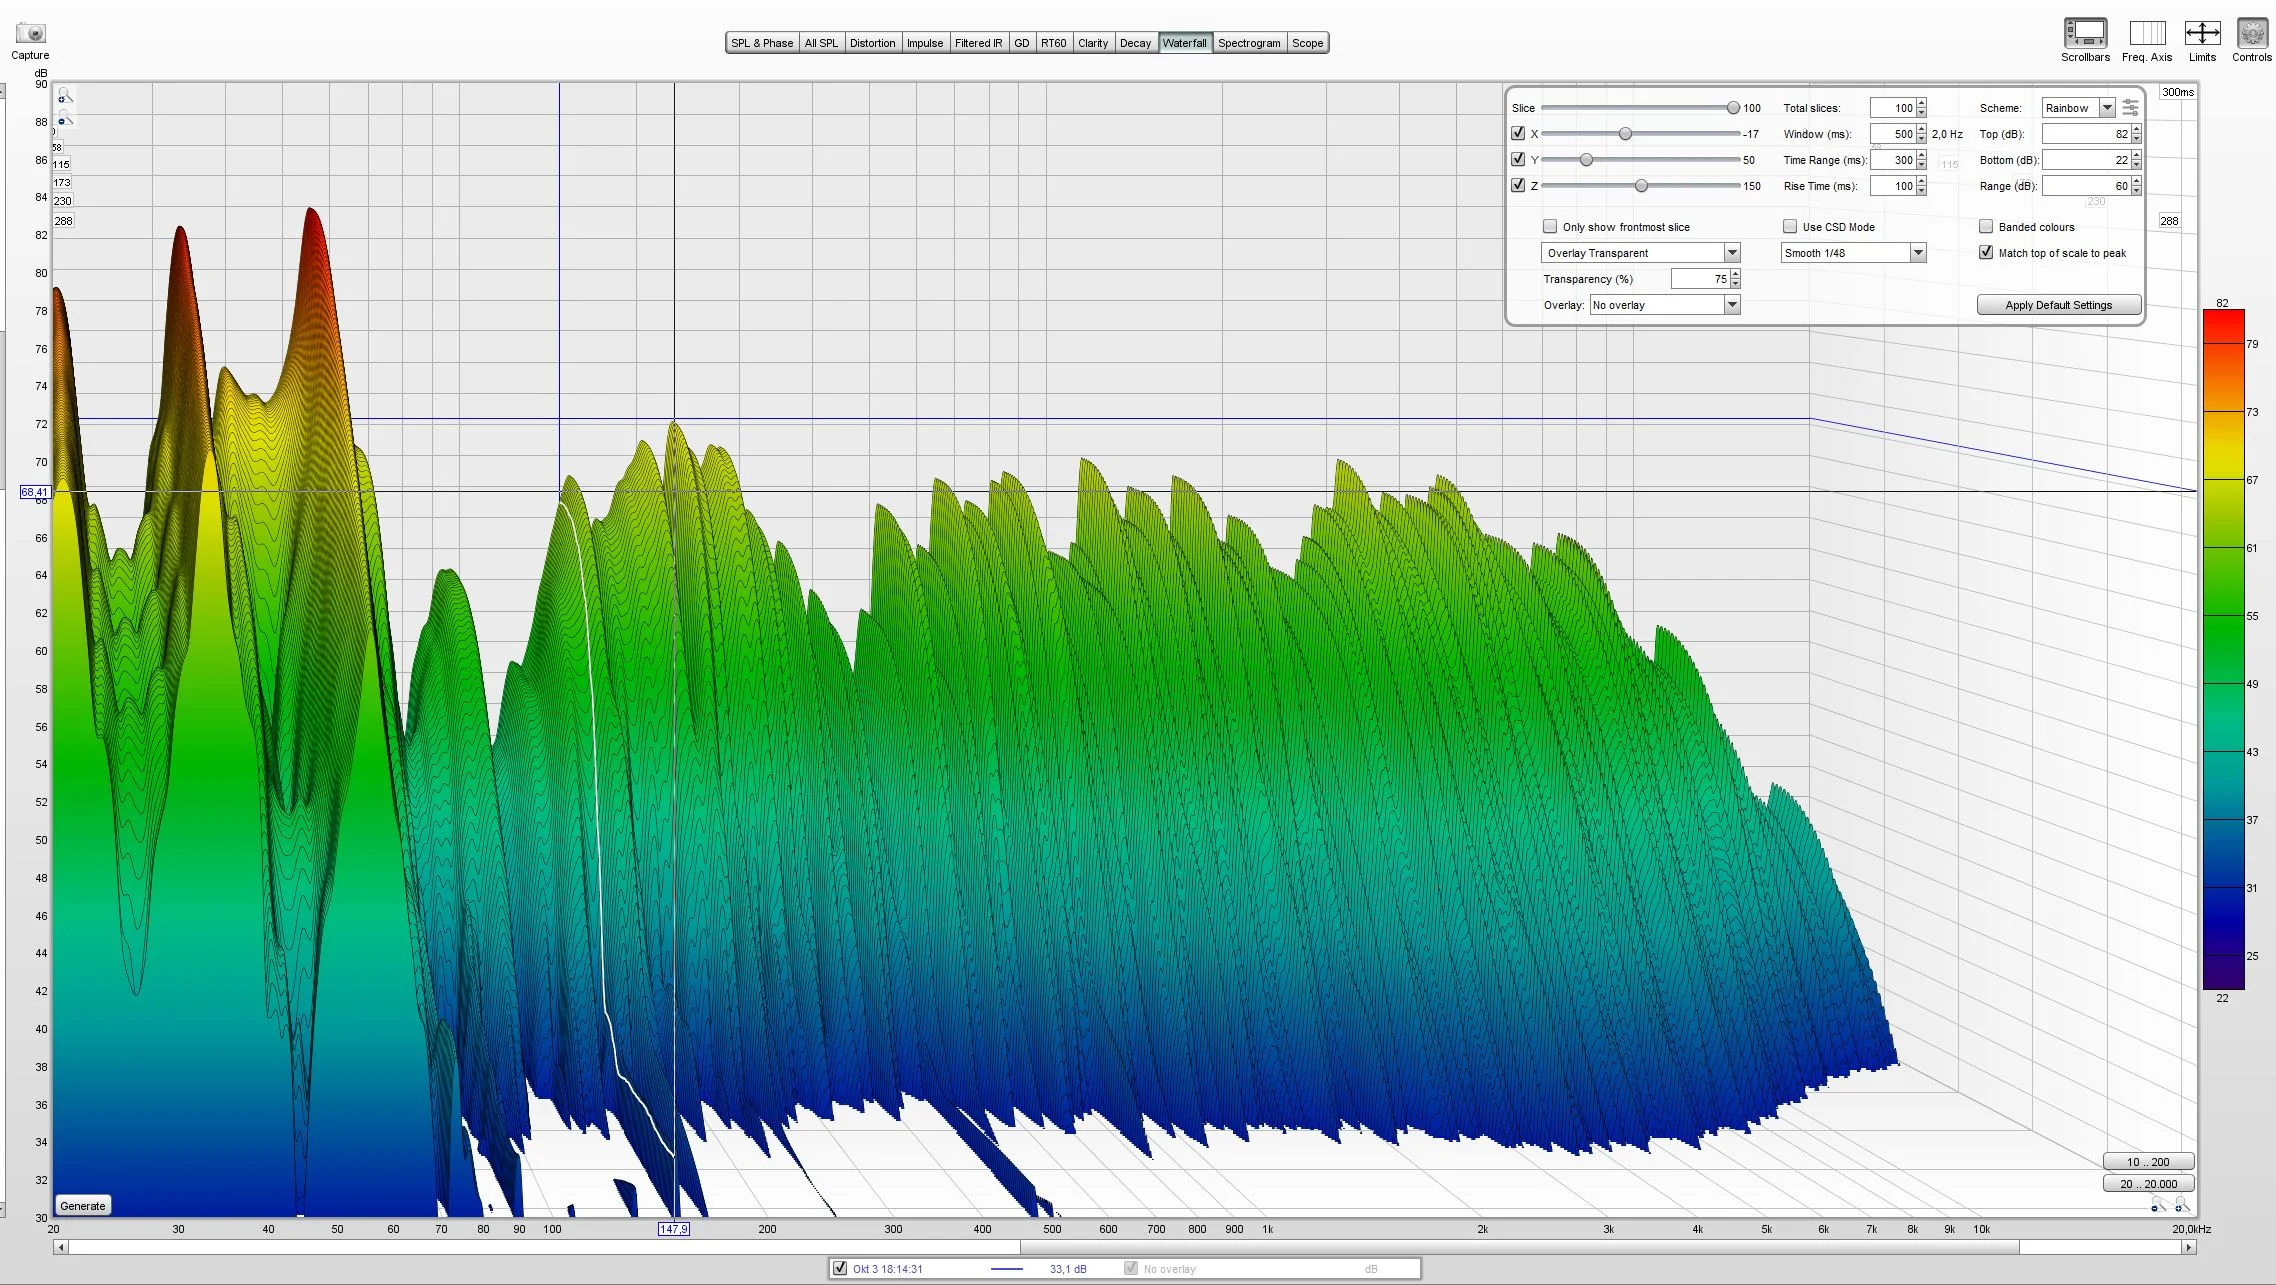2276x1285 pixels.
Task: Open the Freq. Axis toggle icon
Action: pos(2147,33)
